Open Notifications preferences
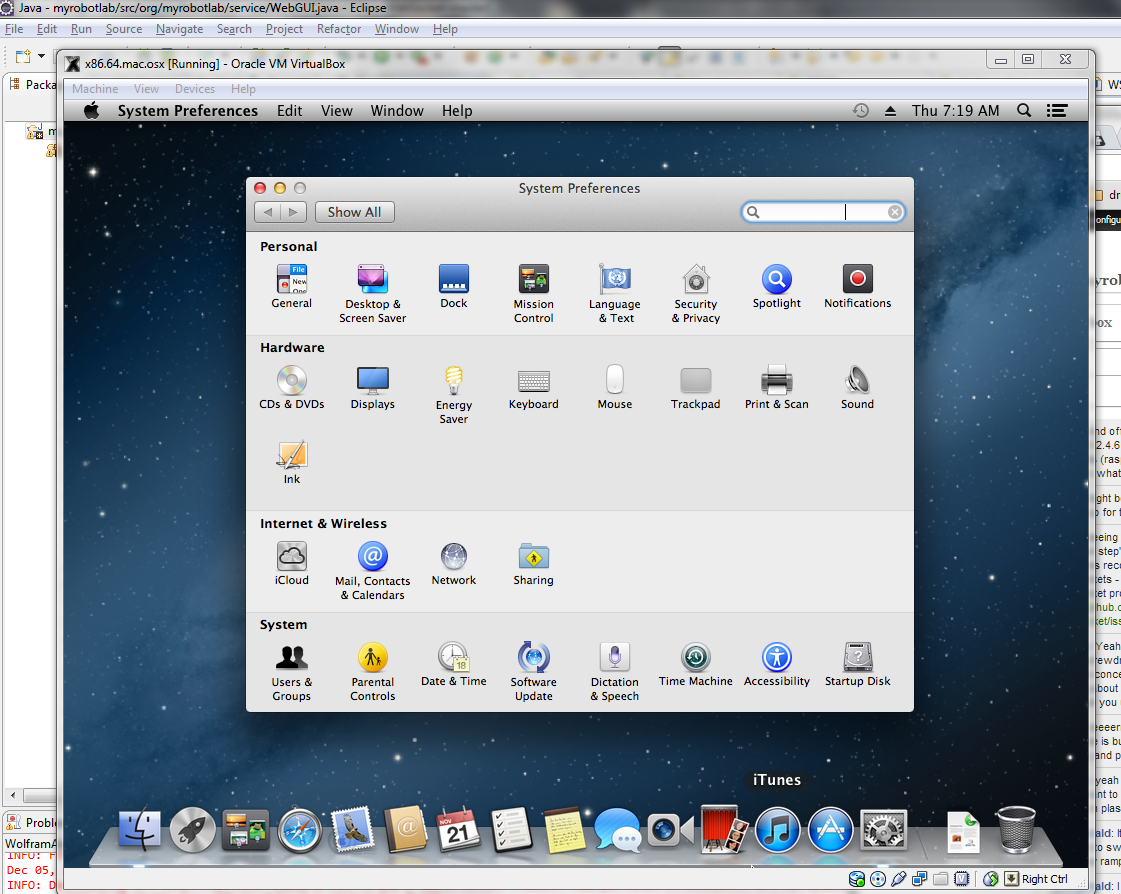 point(857,286)
